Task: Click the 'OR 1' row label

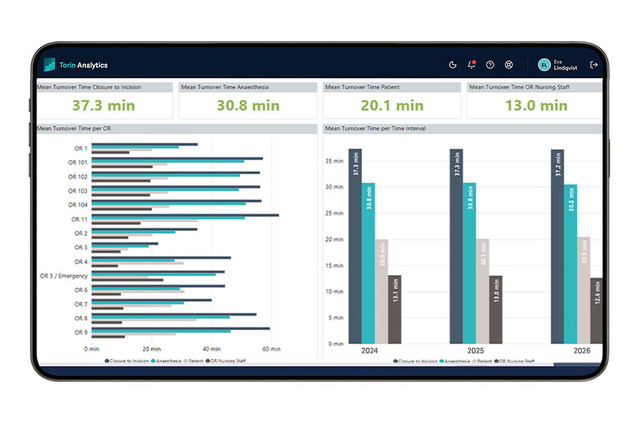Action: pyautogui.click(x=81, y=148)
